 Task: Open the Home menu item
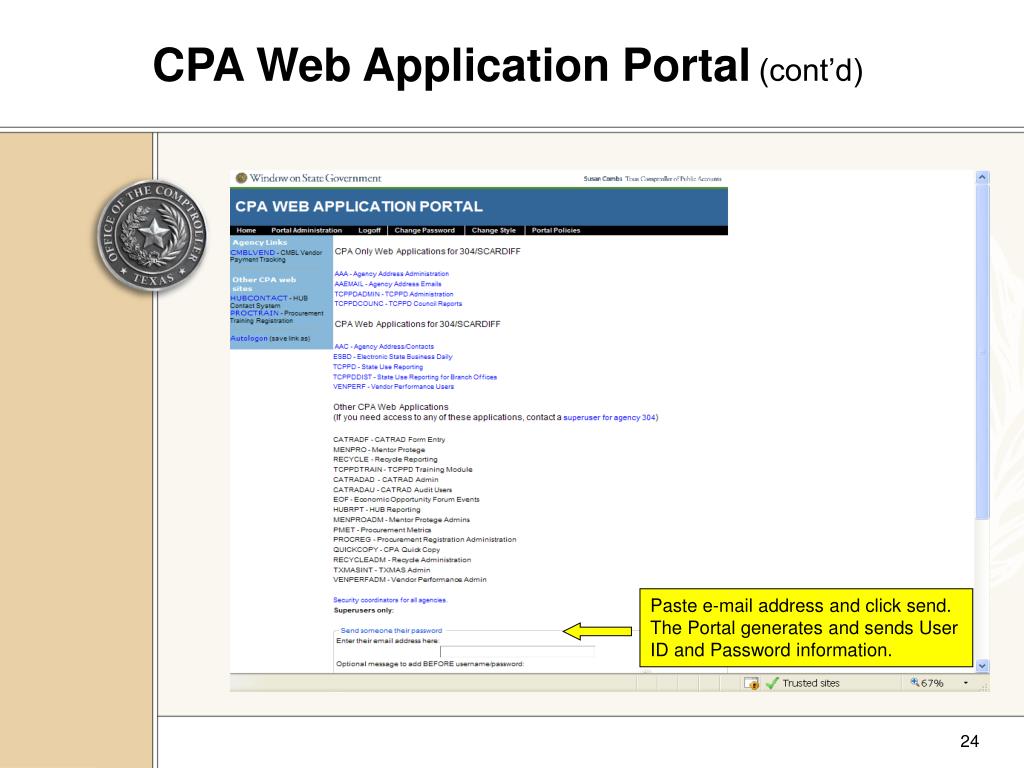(246, 231)
